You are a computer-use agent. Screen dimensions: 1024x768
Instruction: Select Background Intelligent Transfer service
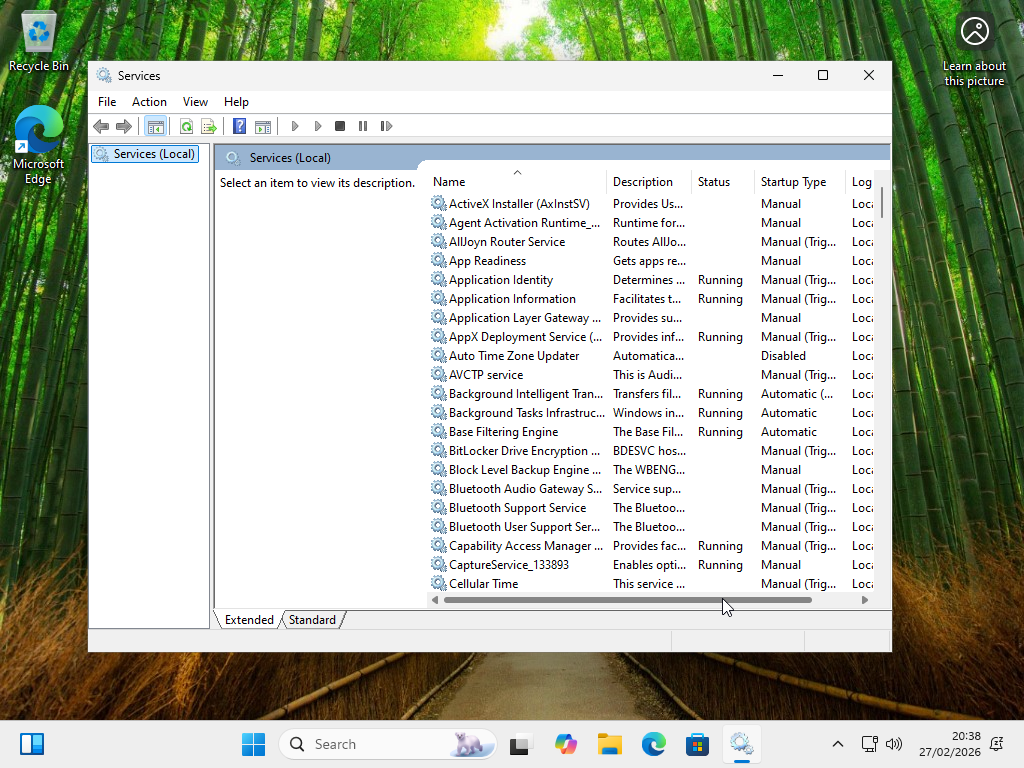point(651,394)
